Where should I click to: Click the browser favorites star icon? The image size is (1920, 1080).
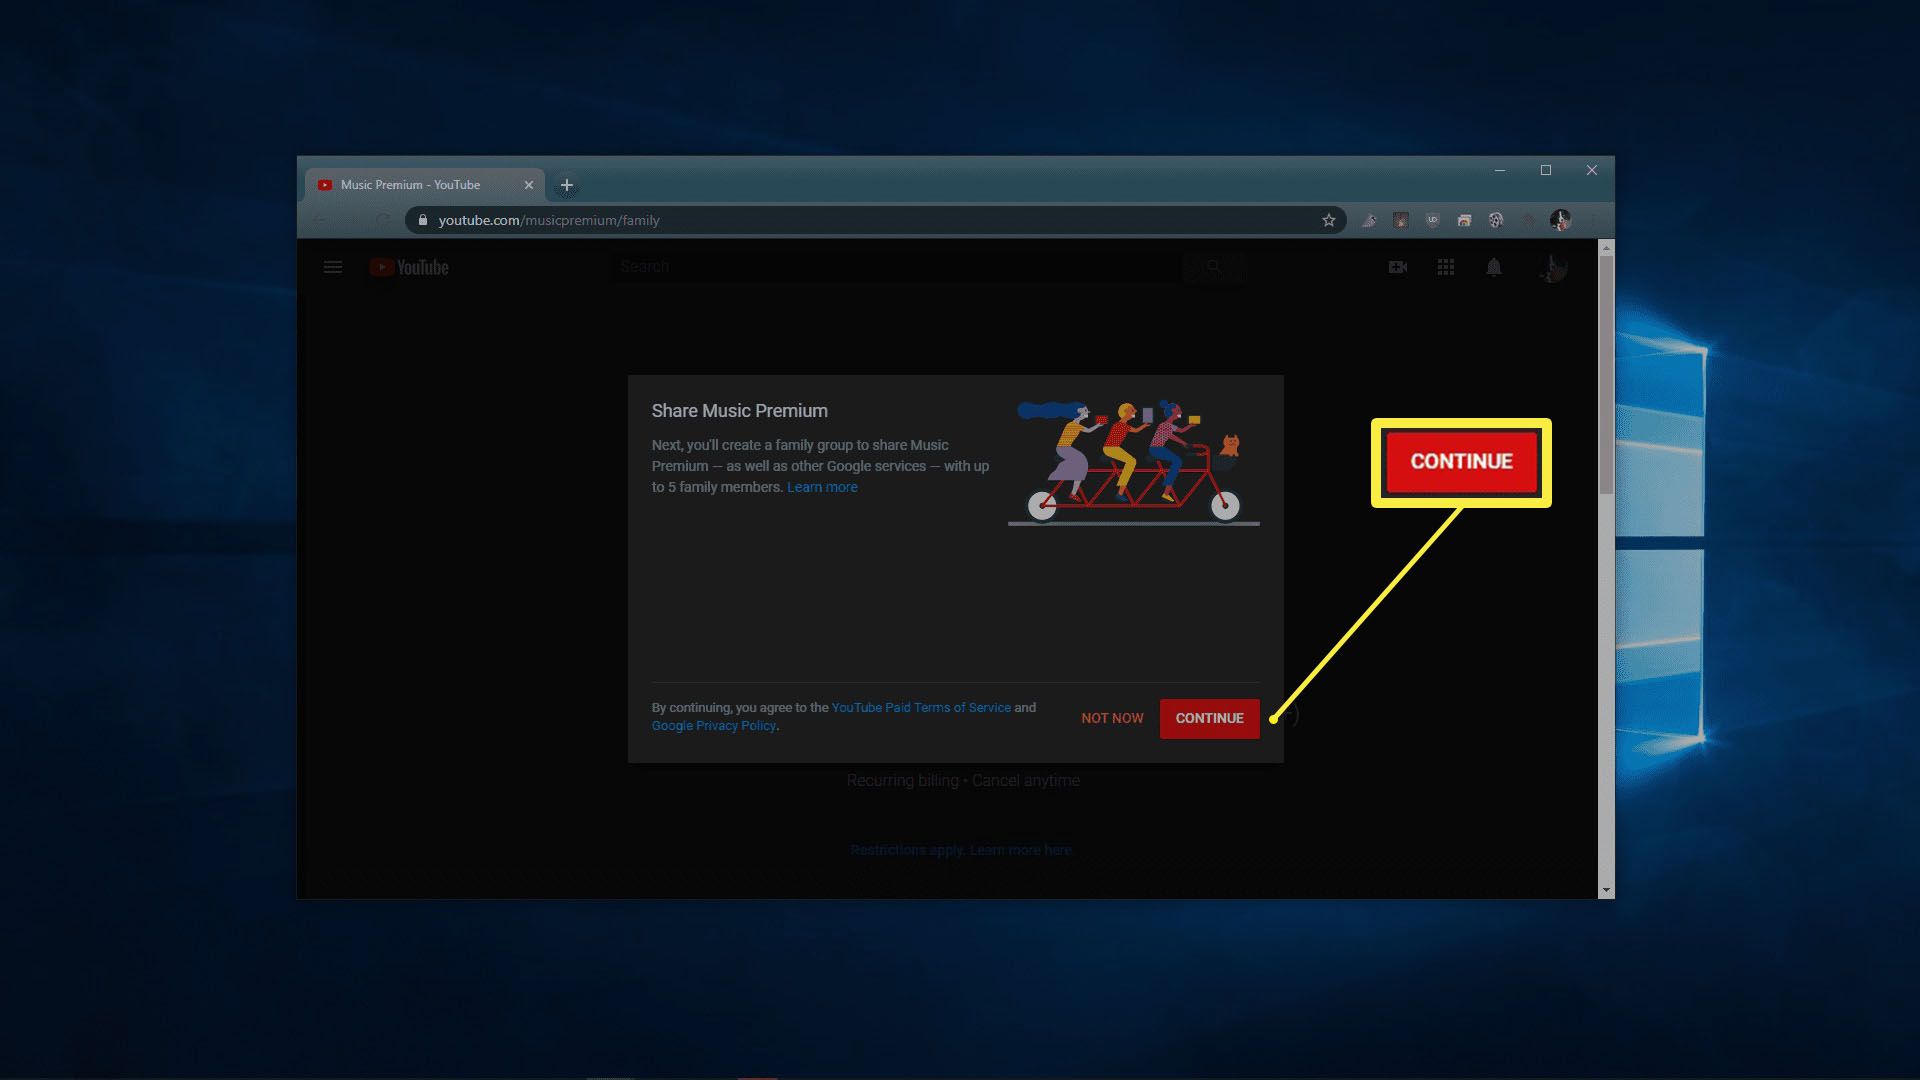[1328, 219]
